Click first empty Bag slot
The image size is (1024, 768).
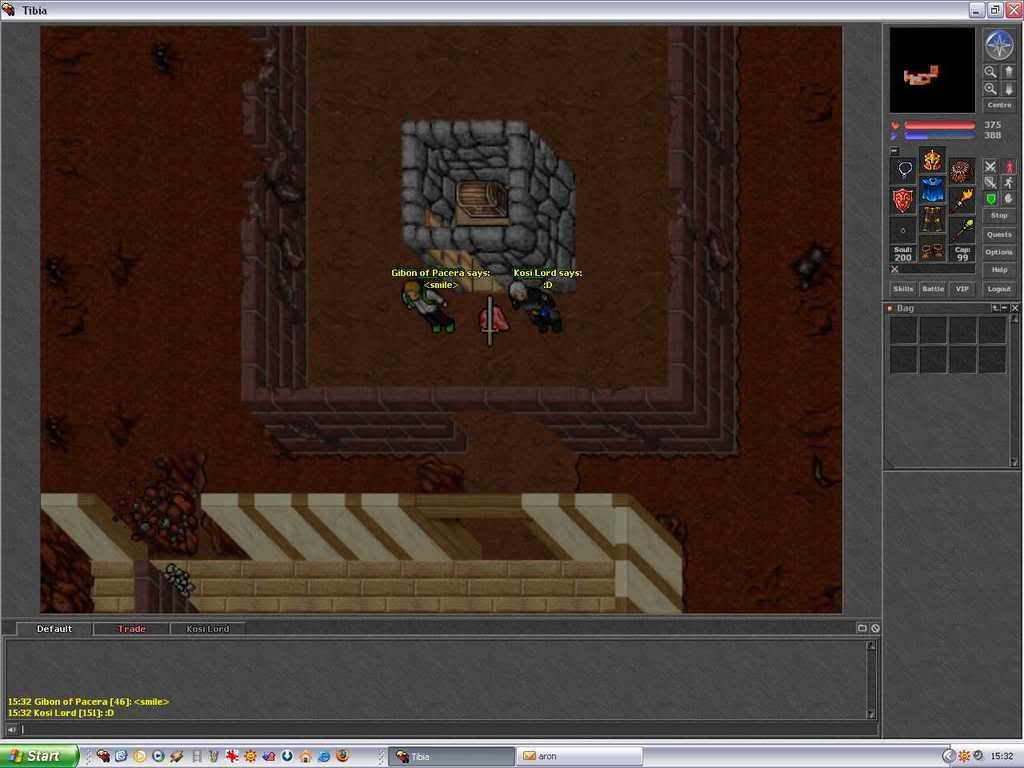pos(903,330)
